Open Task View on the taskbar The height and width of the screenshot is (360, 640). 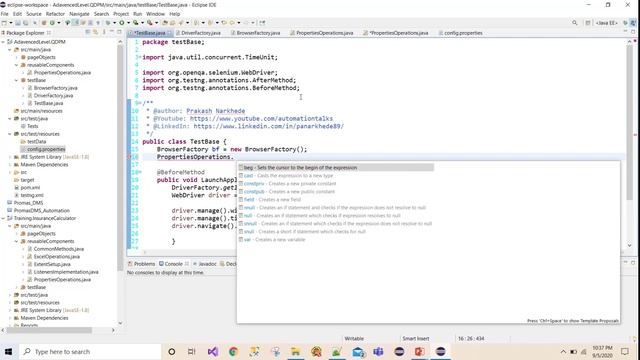tap(192, 351)
